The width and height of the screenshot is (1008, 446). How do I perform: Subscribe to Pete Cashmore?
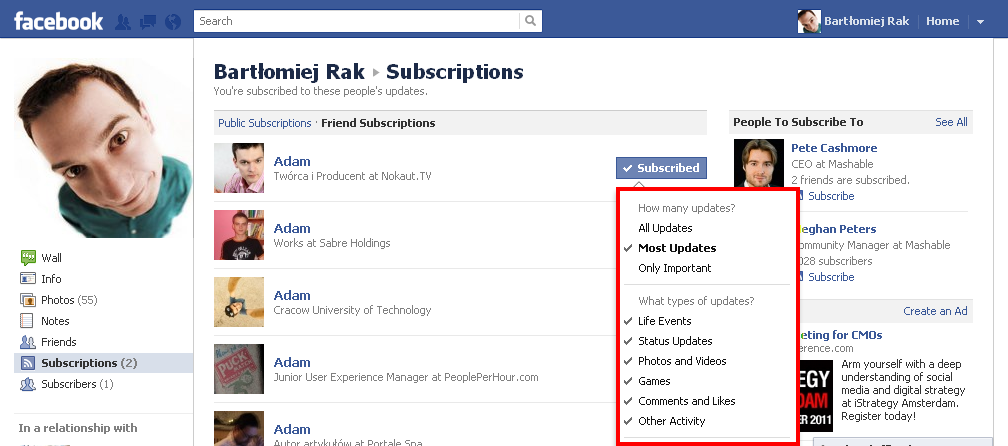831,196
